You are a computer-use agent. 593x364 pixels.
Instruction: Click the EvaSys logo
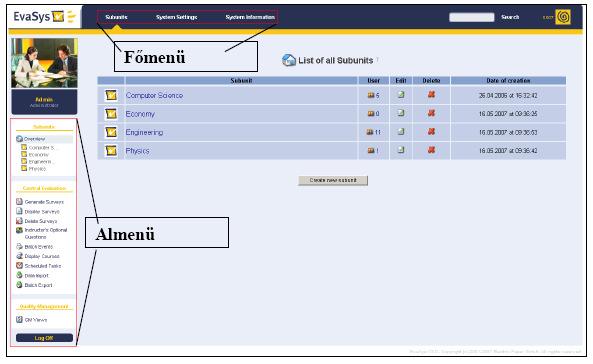(x=45, y=17)
